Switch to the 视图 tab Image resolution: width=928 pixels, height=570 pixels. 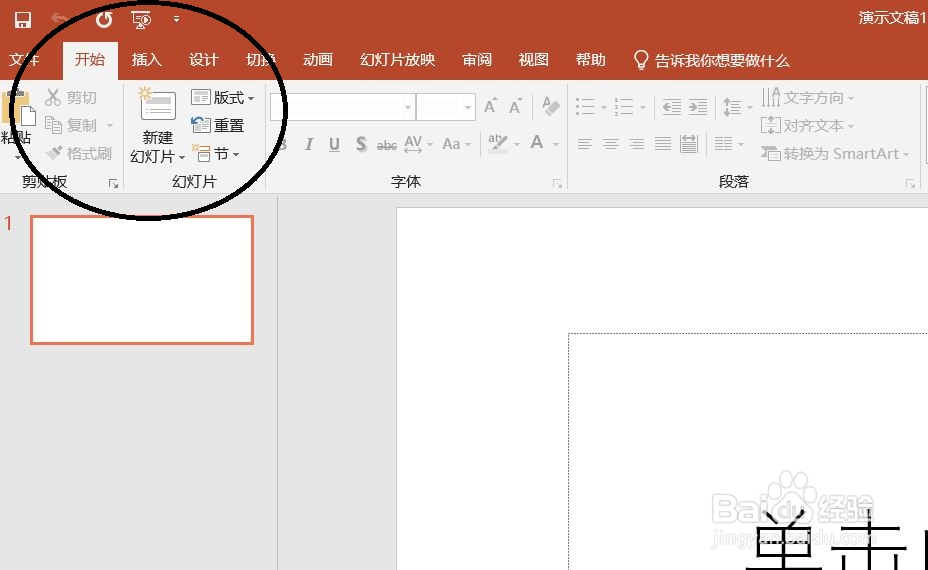coord(533,60)
